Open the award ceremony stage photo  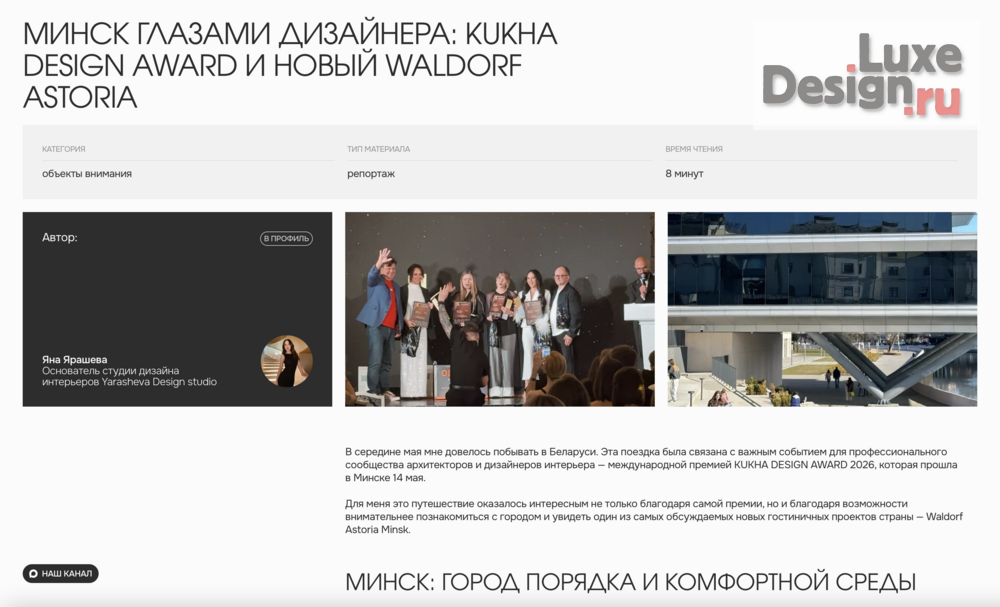pos(499,309)
